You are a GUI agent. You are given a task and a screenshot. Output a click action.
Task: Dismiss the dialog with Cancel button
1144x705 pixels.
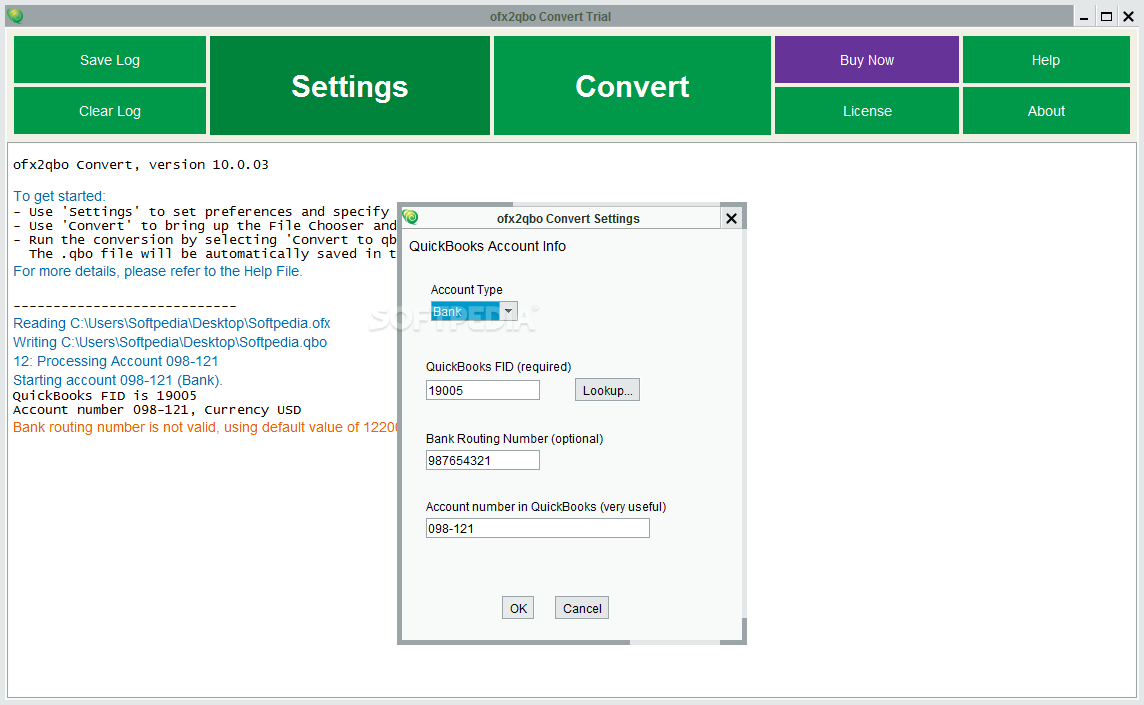(x=581, y=608)
